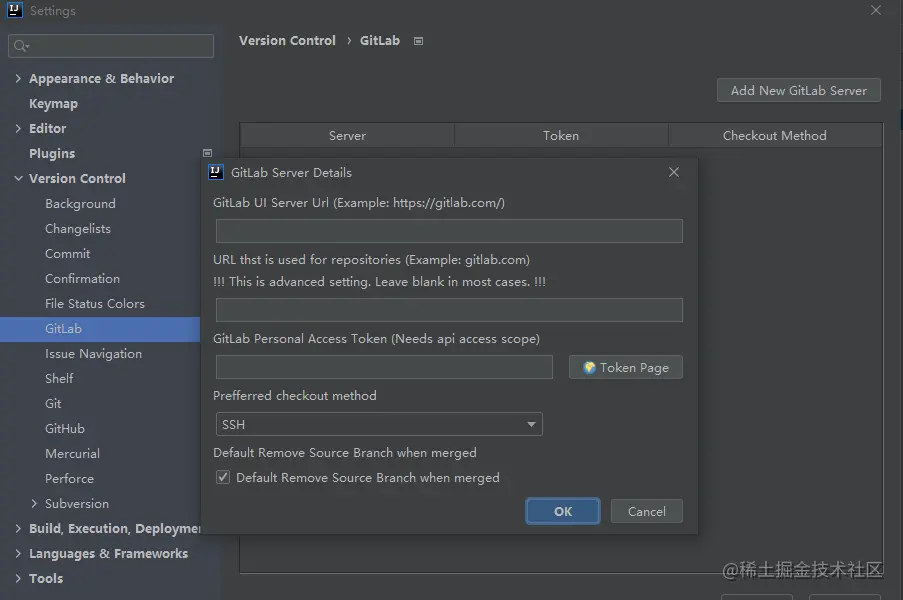Click the Token column header
This screenshot has width=903, height=600.
[x=561, y=136]
